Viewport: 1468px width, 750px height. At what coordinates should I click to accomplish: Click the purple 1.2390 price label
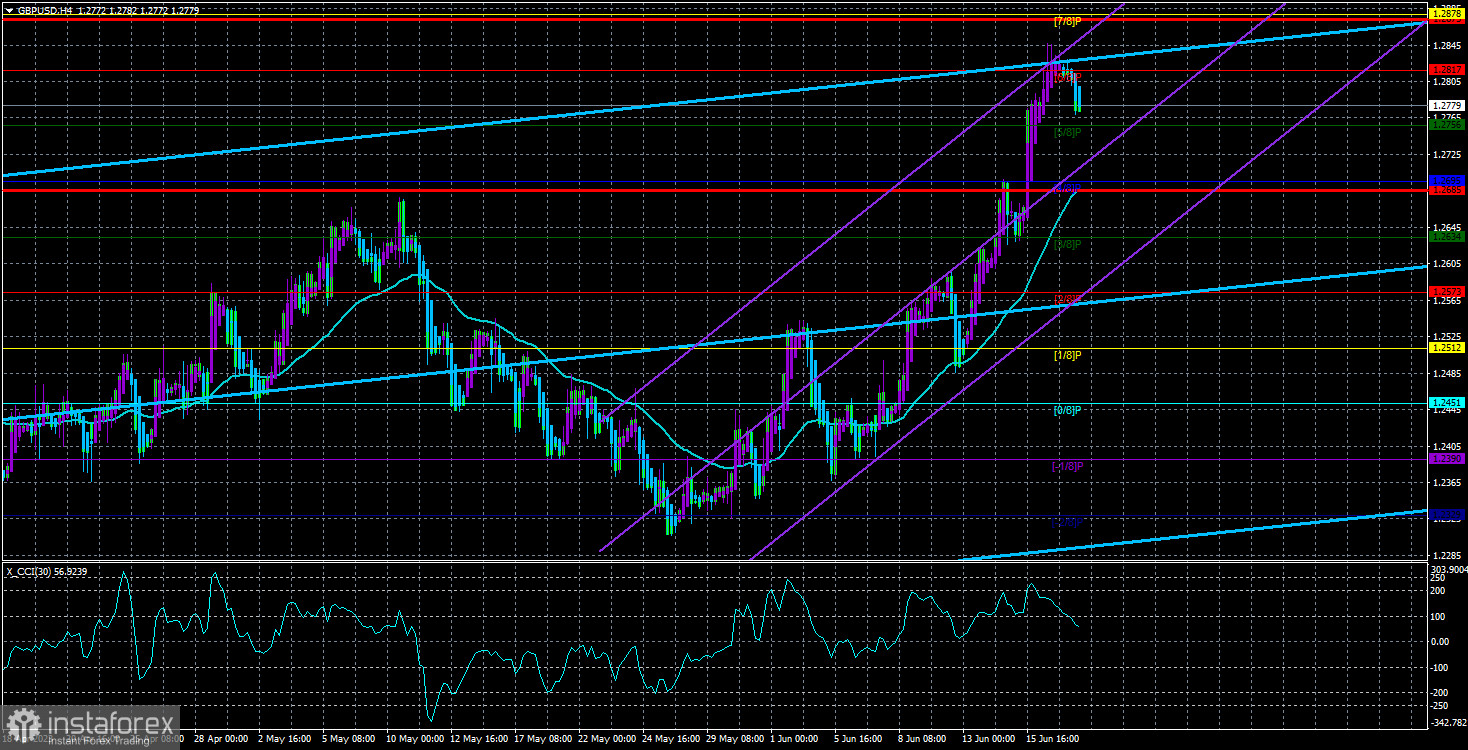[1446, 458]
